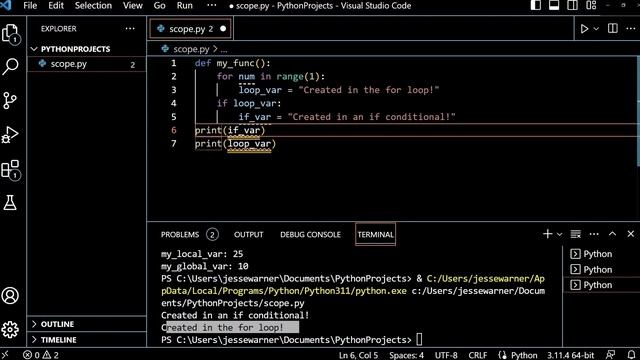Open notifications bell icon
Screen dimensions: 640x360
(x=631, y=355)
